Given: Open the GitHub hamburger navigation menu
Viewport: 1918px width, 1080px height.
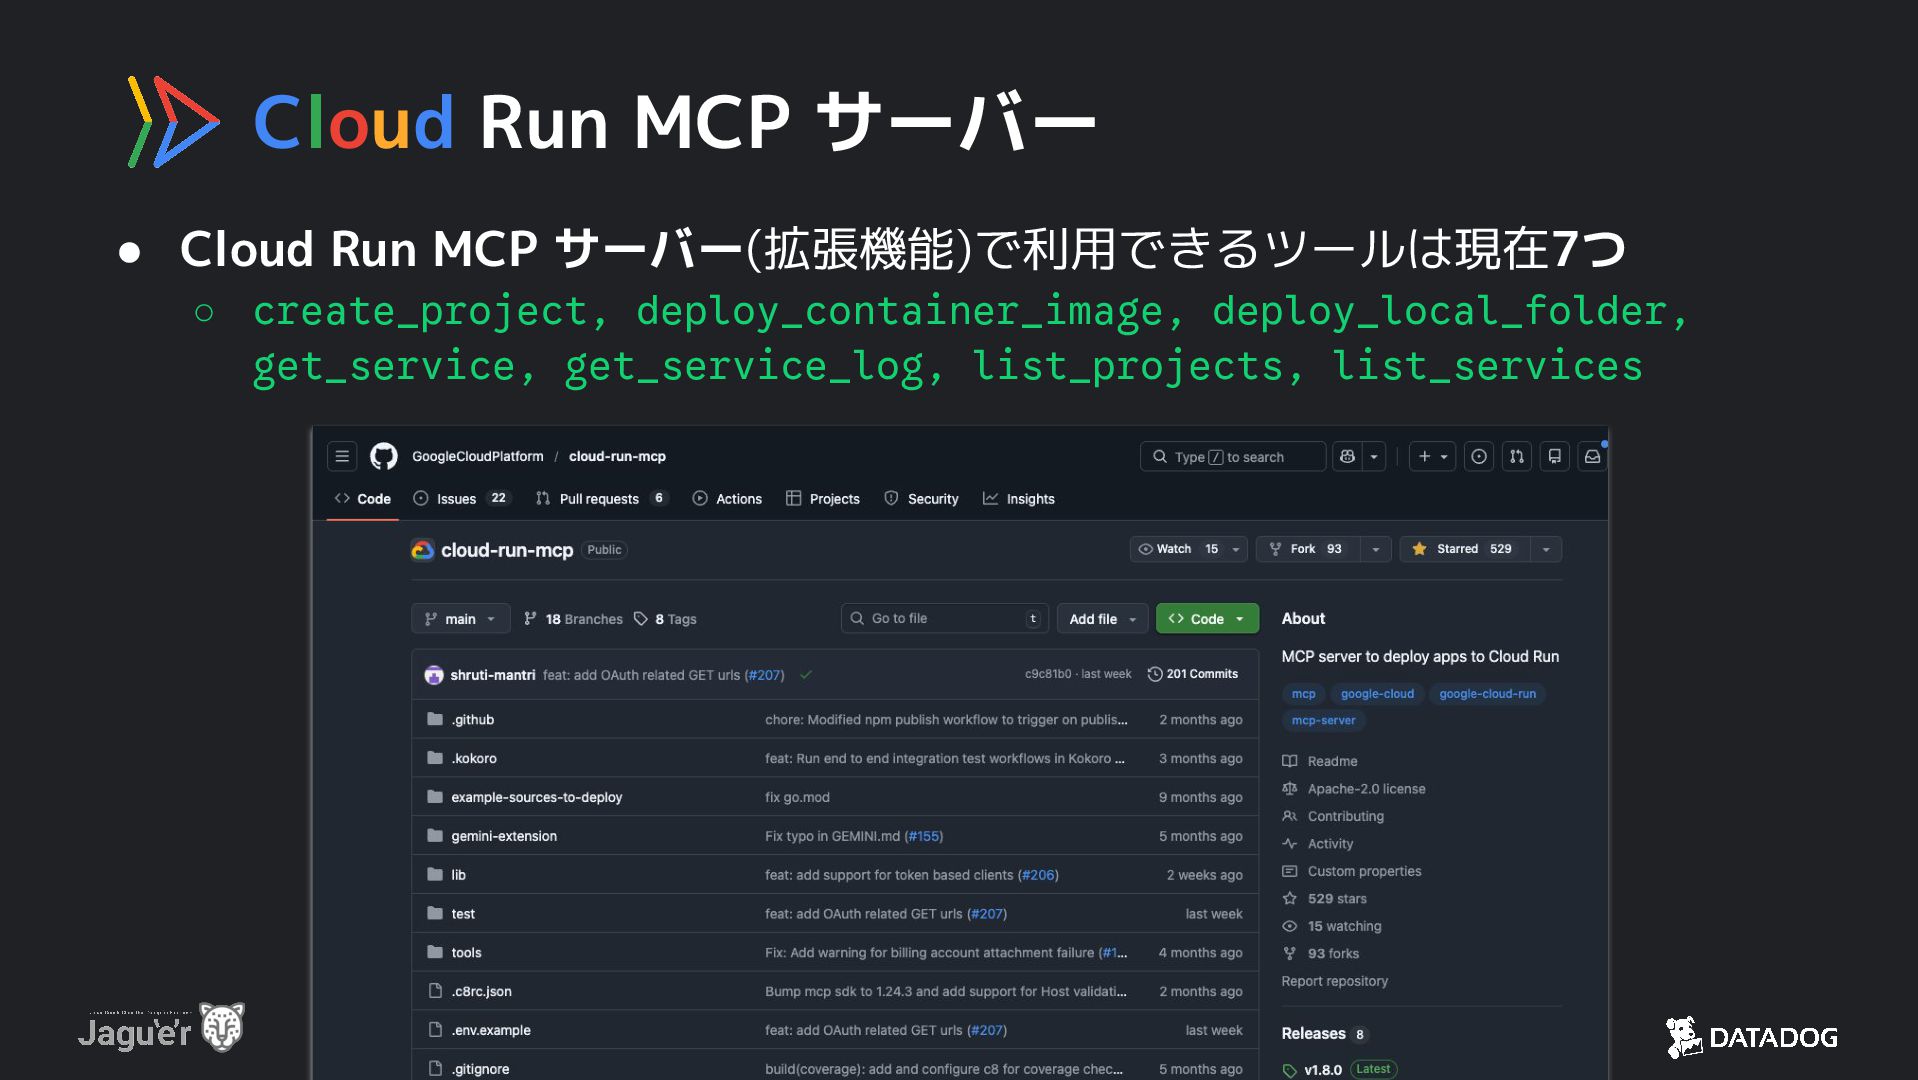Looking at the screenshot, I should (342, 457).
